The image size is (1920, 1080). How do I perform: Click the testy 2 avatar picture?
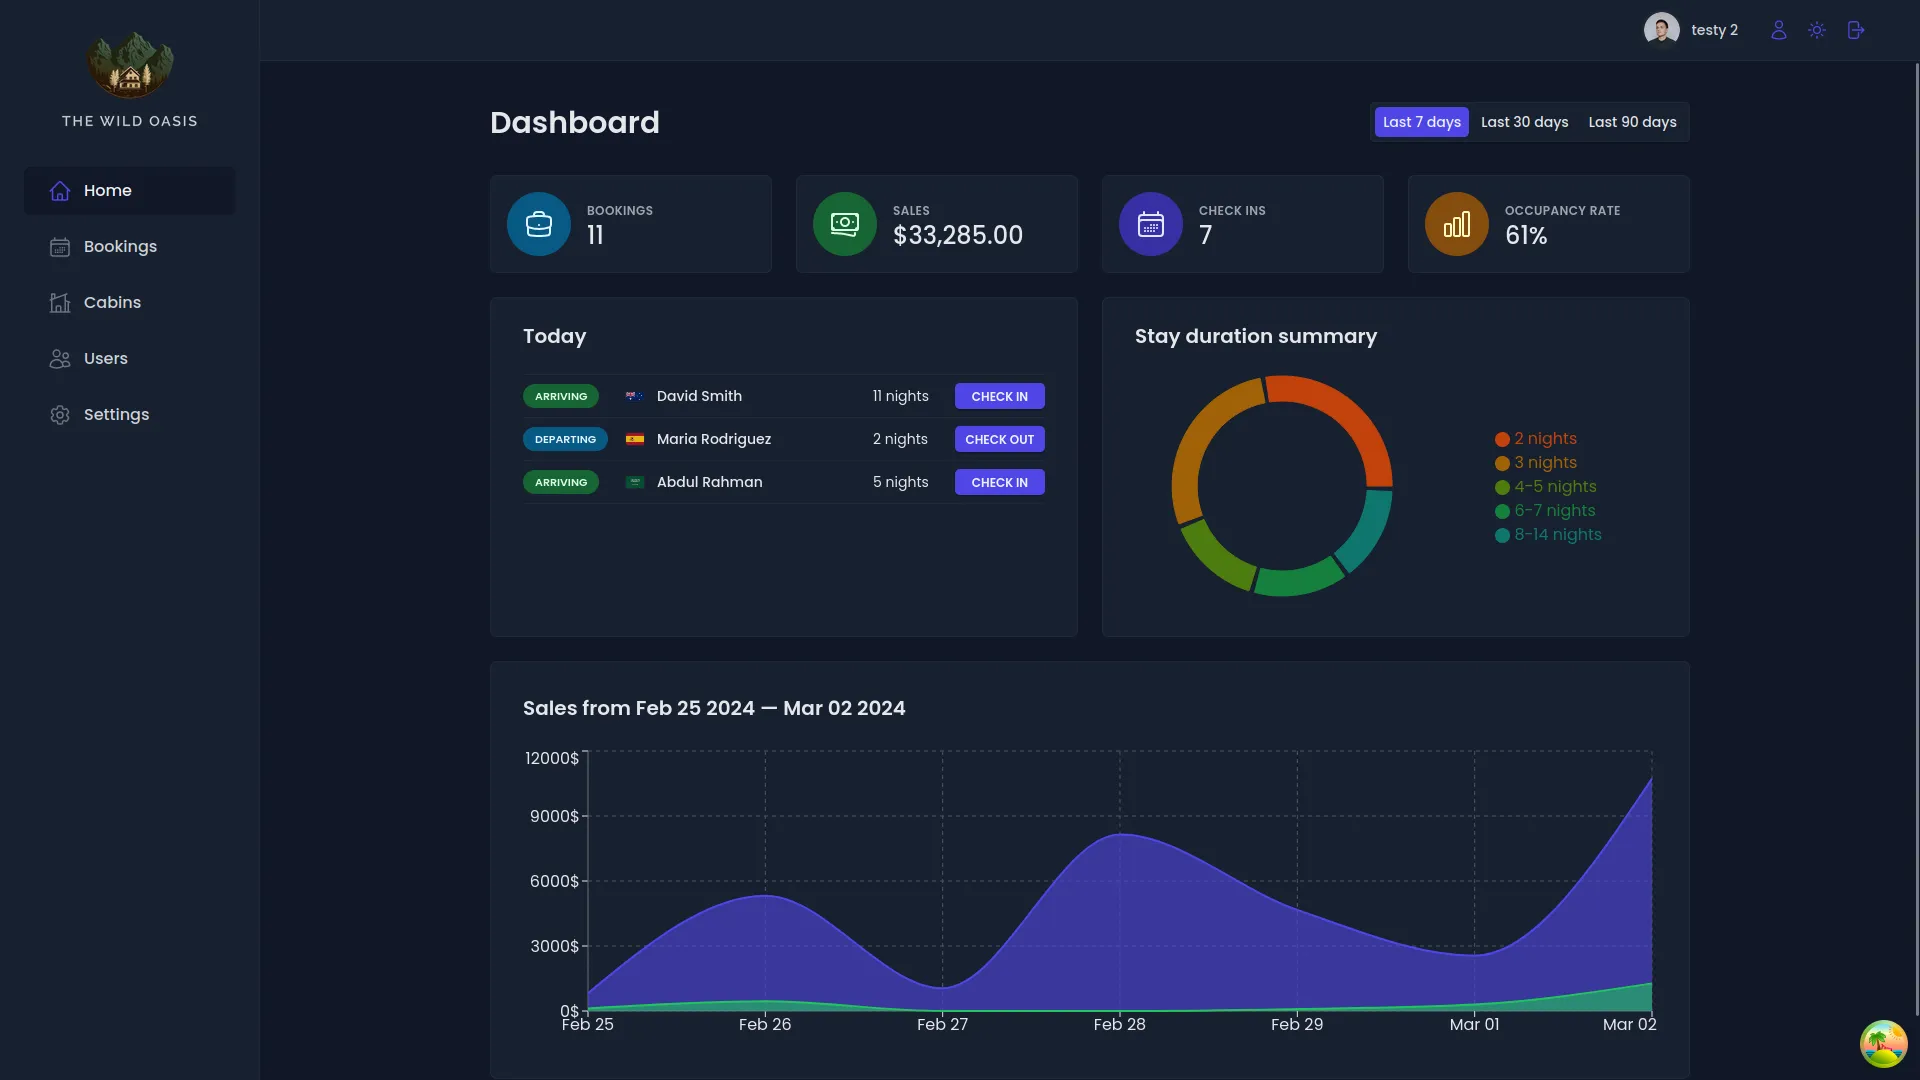1661,30
